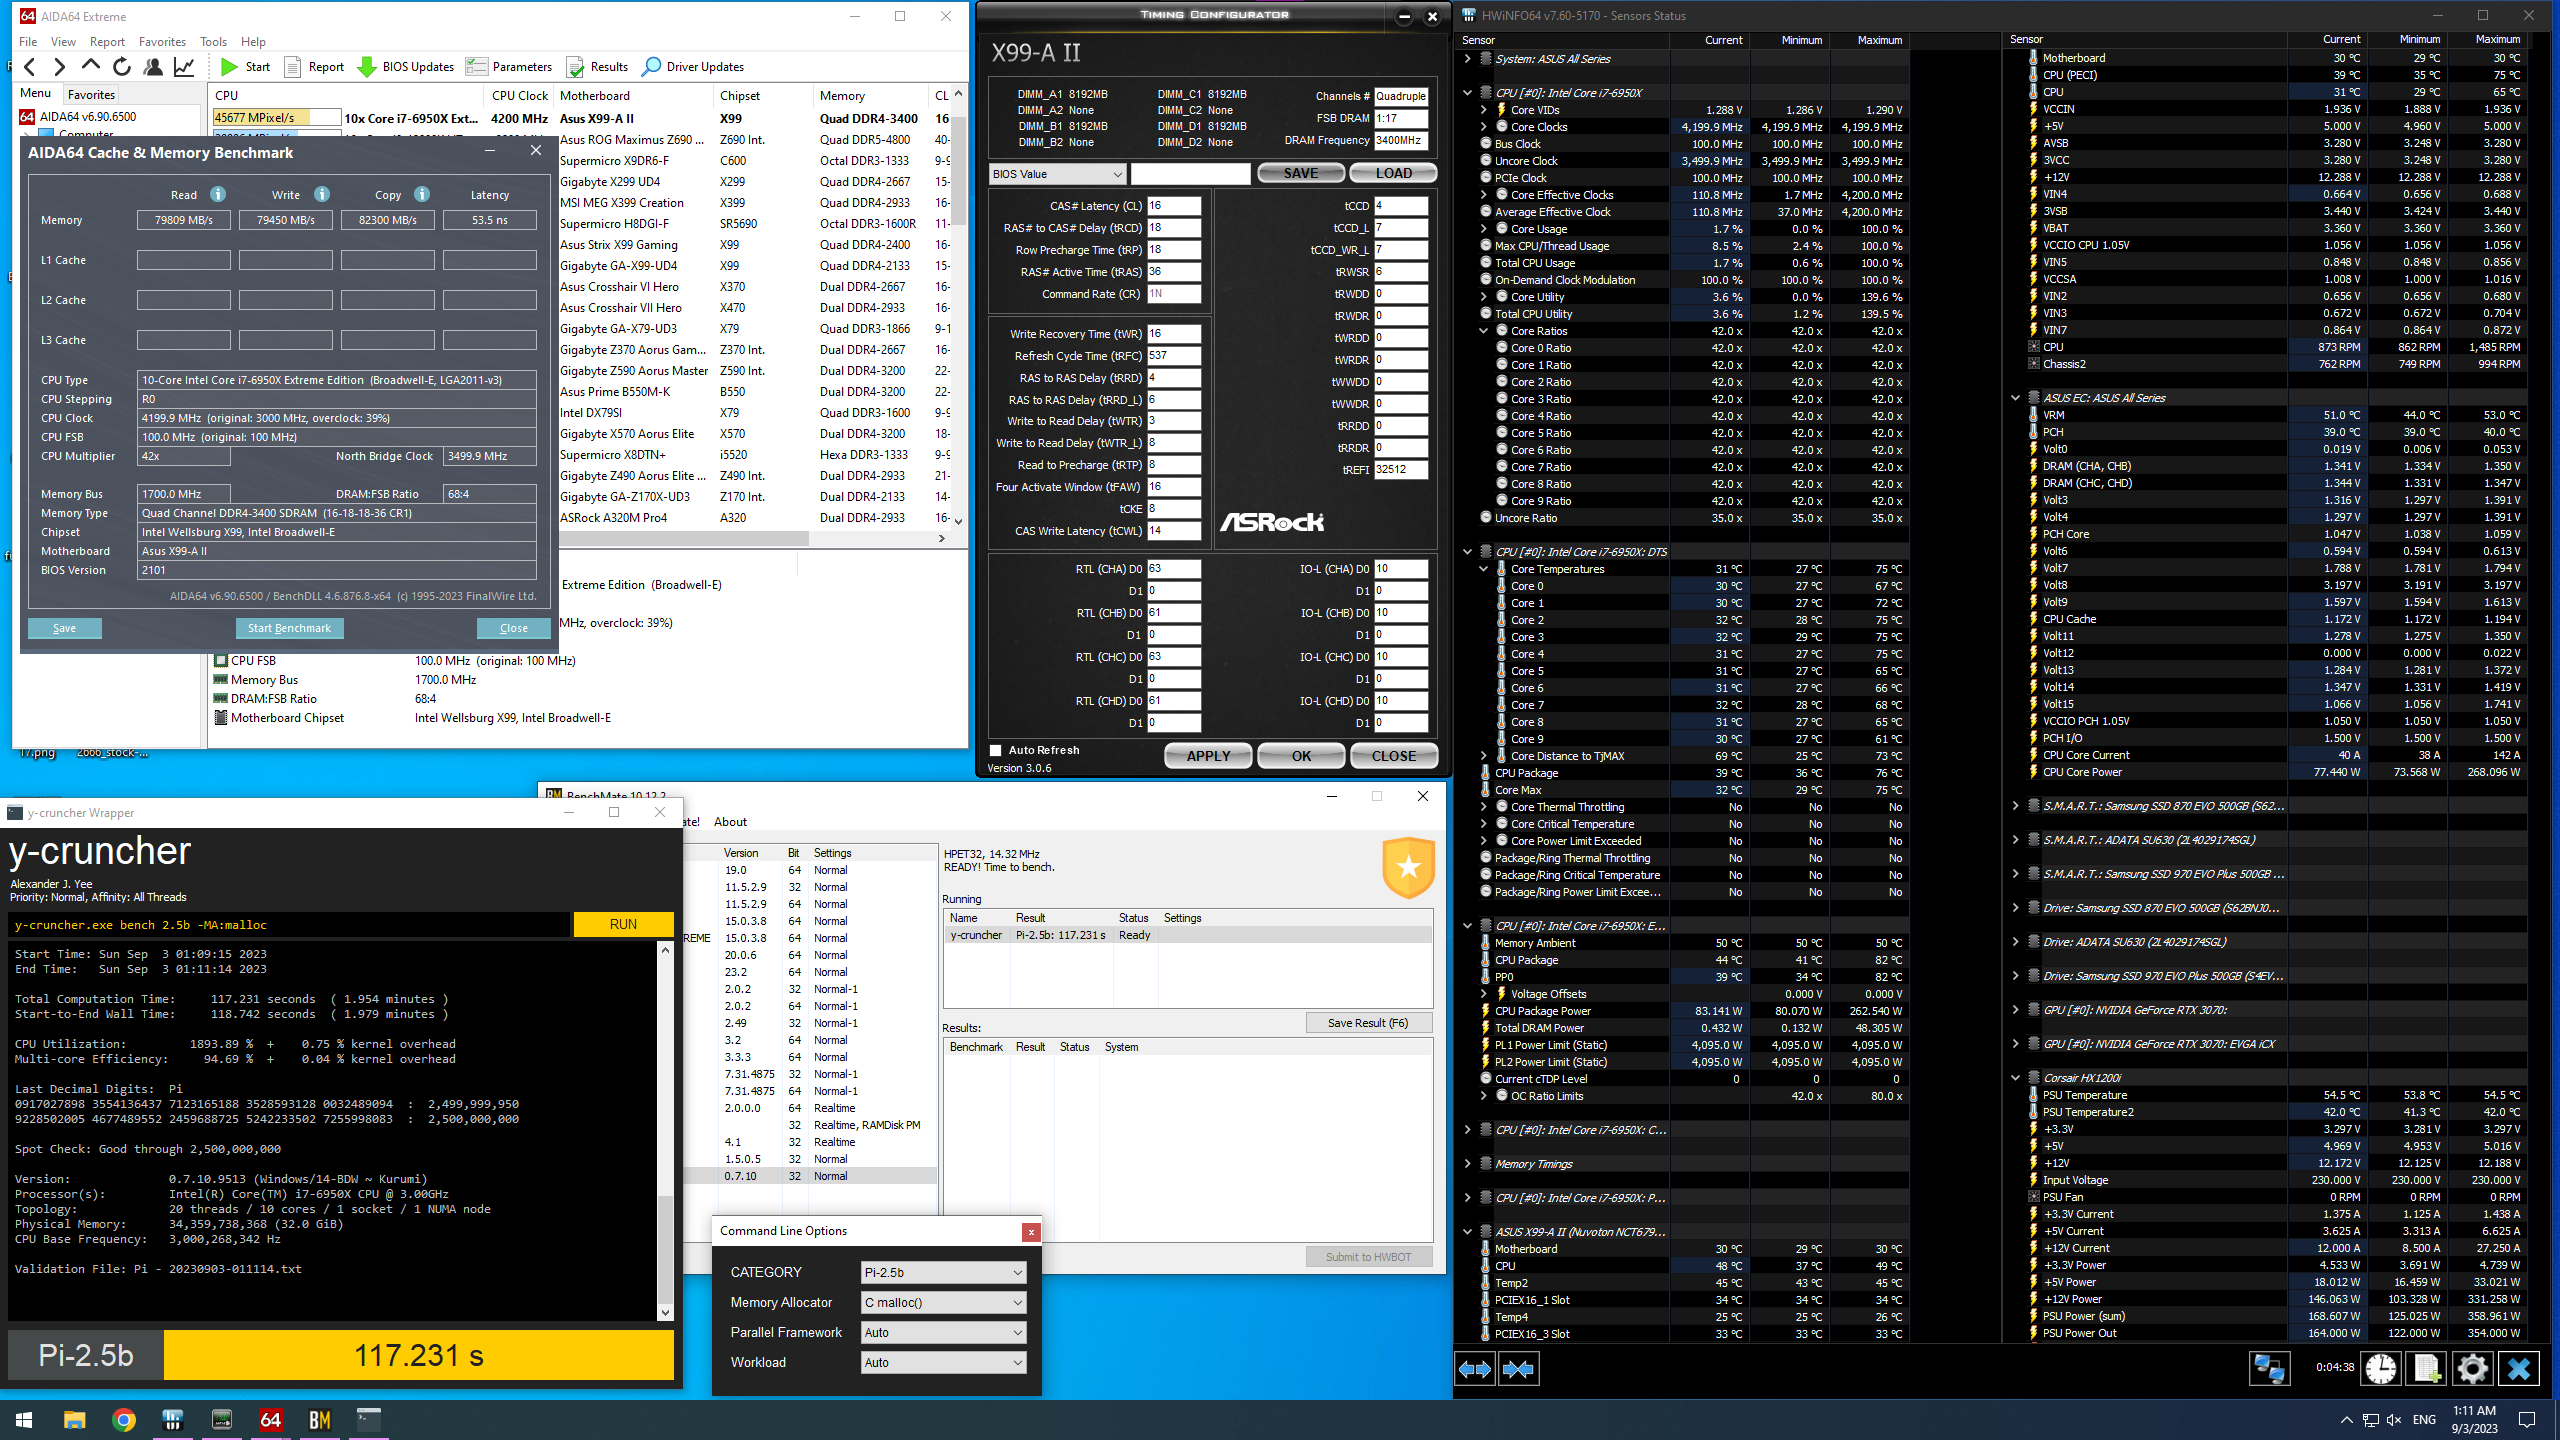
Task: Switch to the Favorites tab
Action: tap(91, 95)
